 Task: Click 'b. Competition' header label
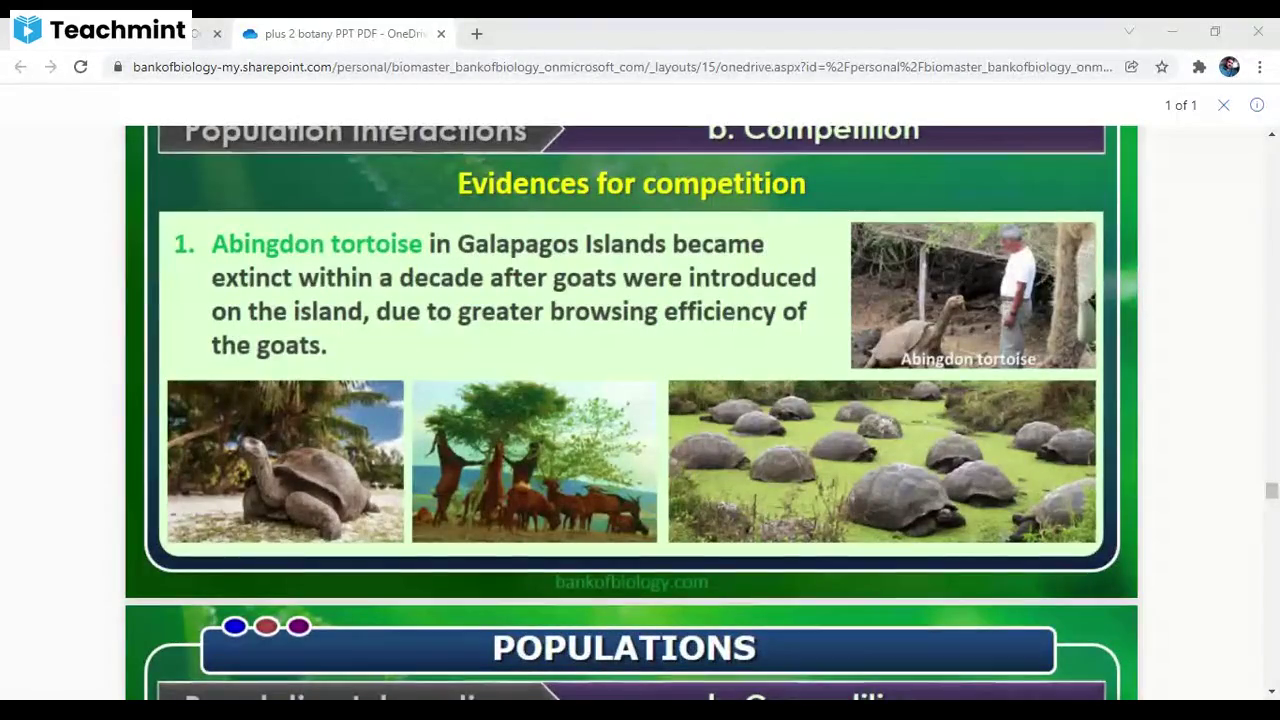click(813, 131)
